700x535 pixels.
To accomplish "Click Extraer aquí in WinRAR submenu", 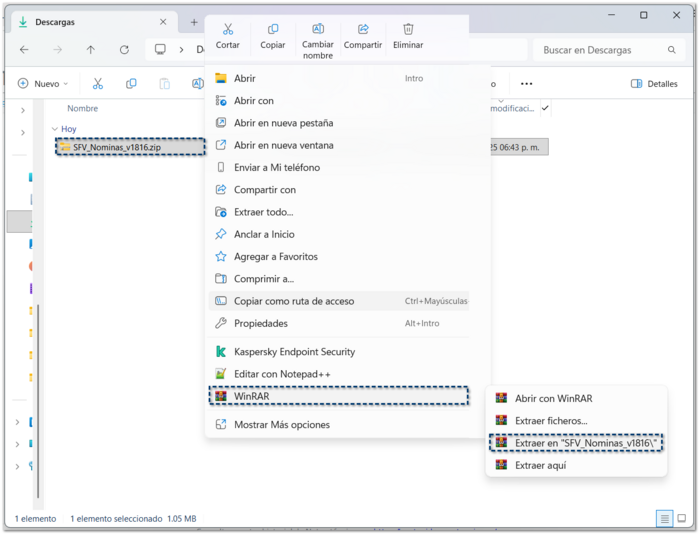I will (542, 465).
